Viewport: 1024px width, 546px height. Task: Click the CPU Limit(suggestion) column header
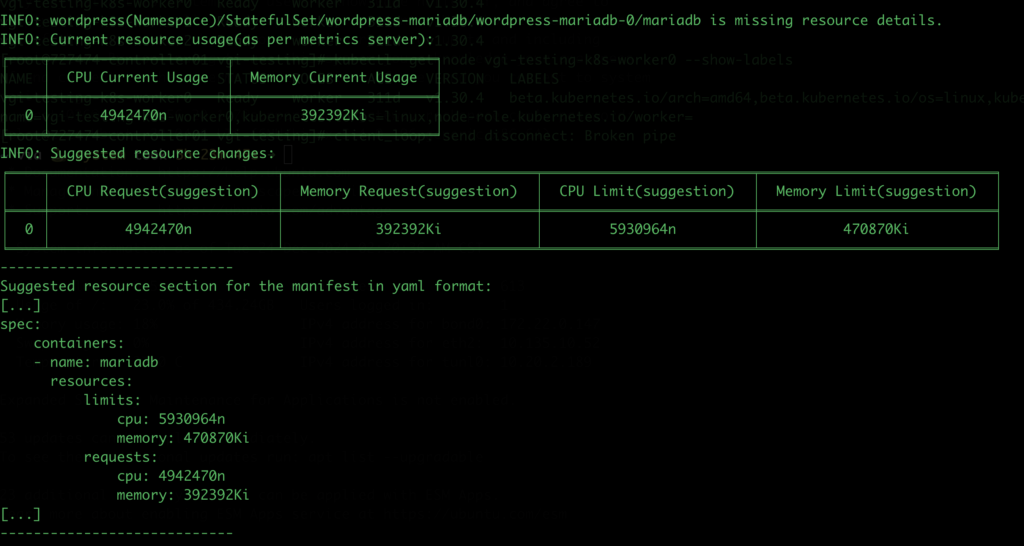tap(647, 191)
